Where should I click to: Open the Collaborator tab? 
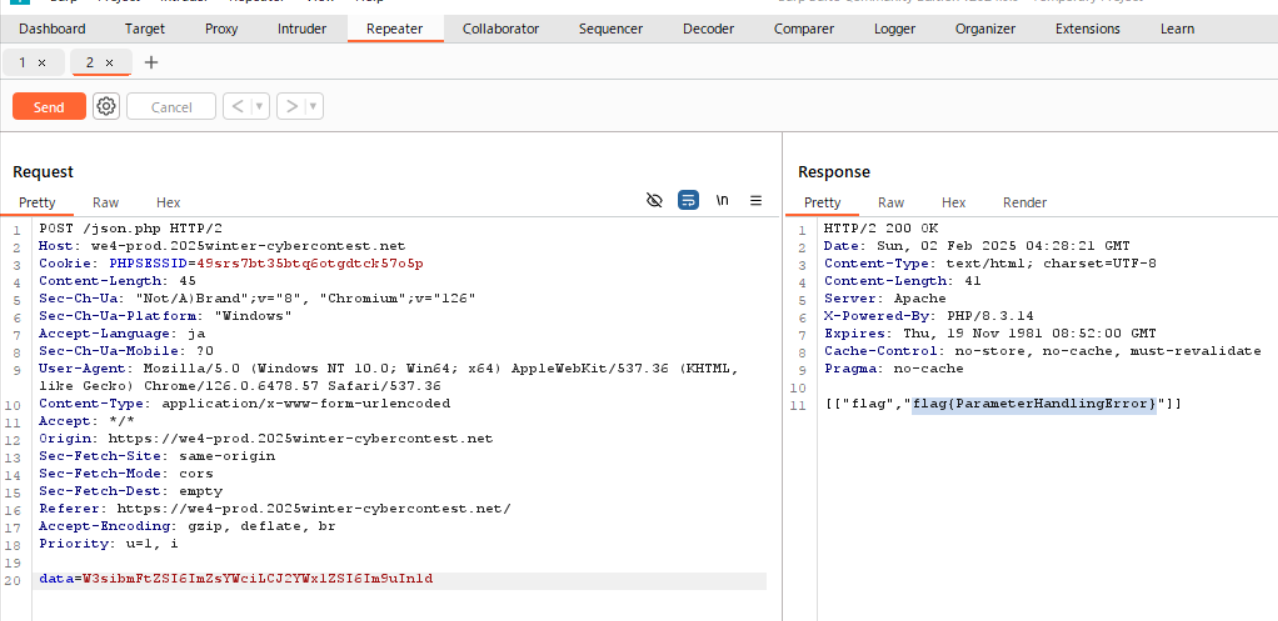pos(501,29)
